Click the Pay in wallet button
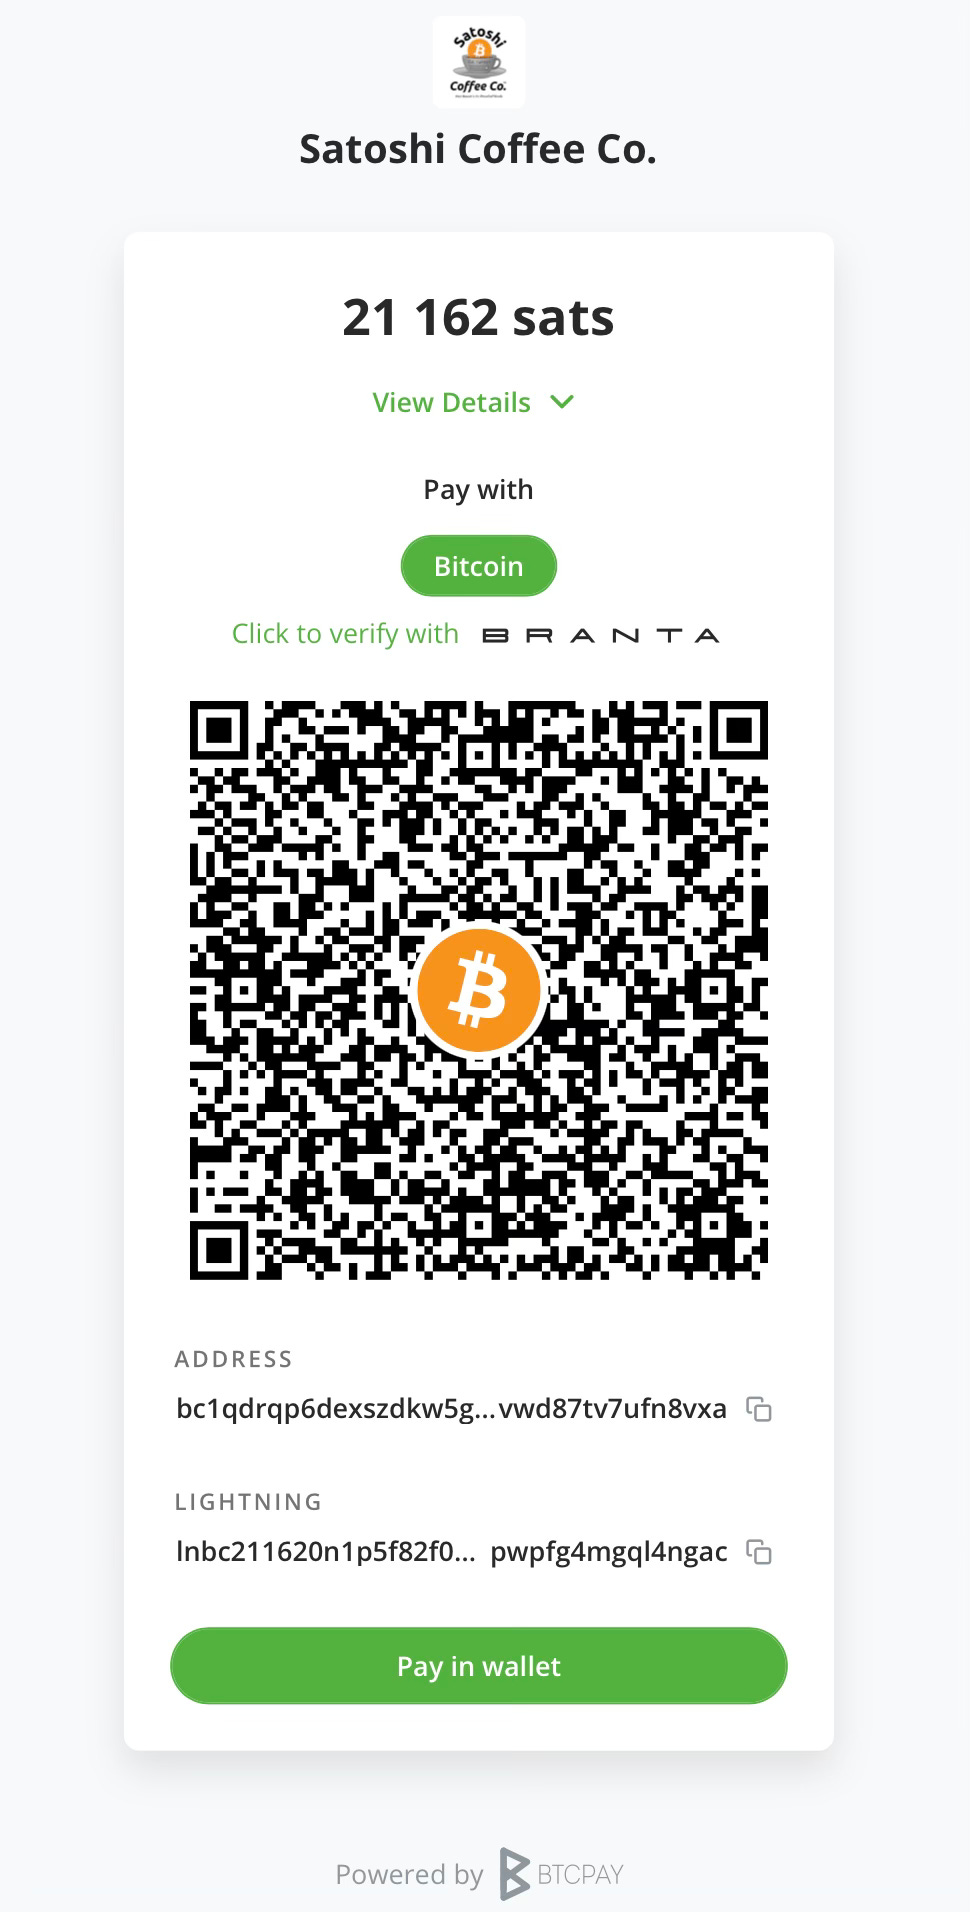The height and width of the screenshot is (1912, 970). pyautogui.click(x=479, y=1666)
